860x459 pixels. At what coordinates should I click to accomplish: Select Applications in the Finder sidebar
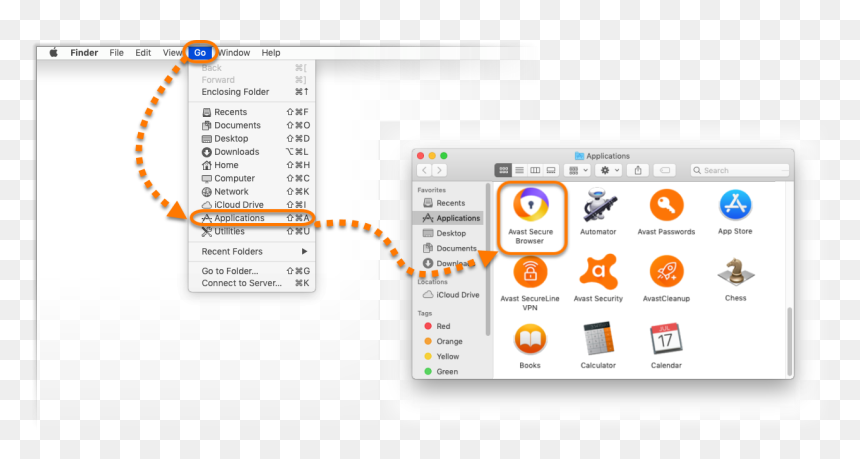point(449,218)
